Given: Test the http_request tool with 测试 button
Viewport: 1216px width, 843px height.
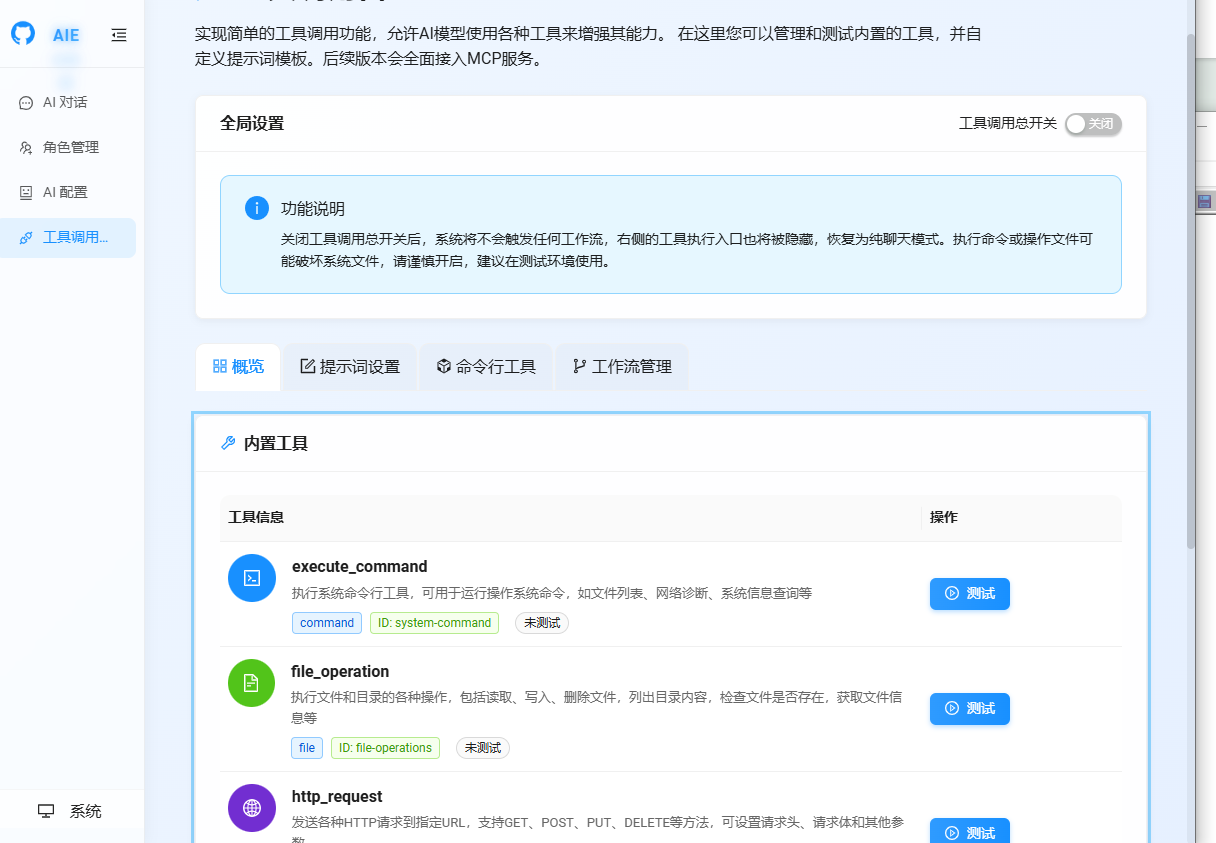Looking at the screenshot, I should coord(970,831).
